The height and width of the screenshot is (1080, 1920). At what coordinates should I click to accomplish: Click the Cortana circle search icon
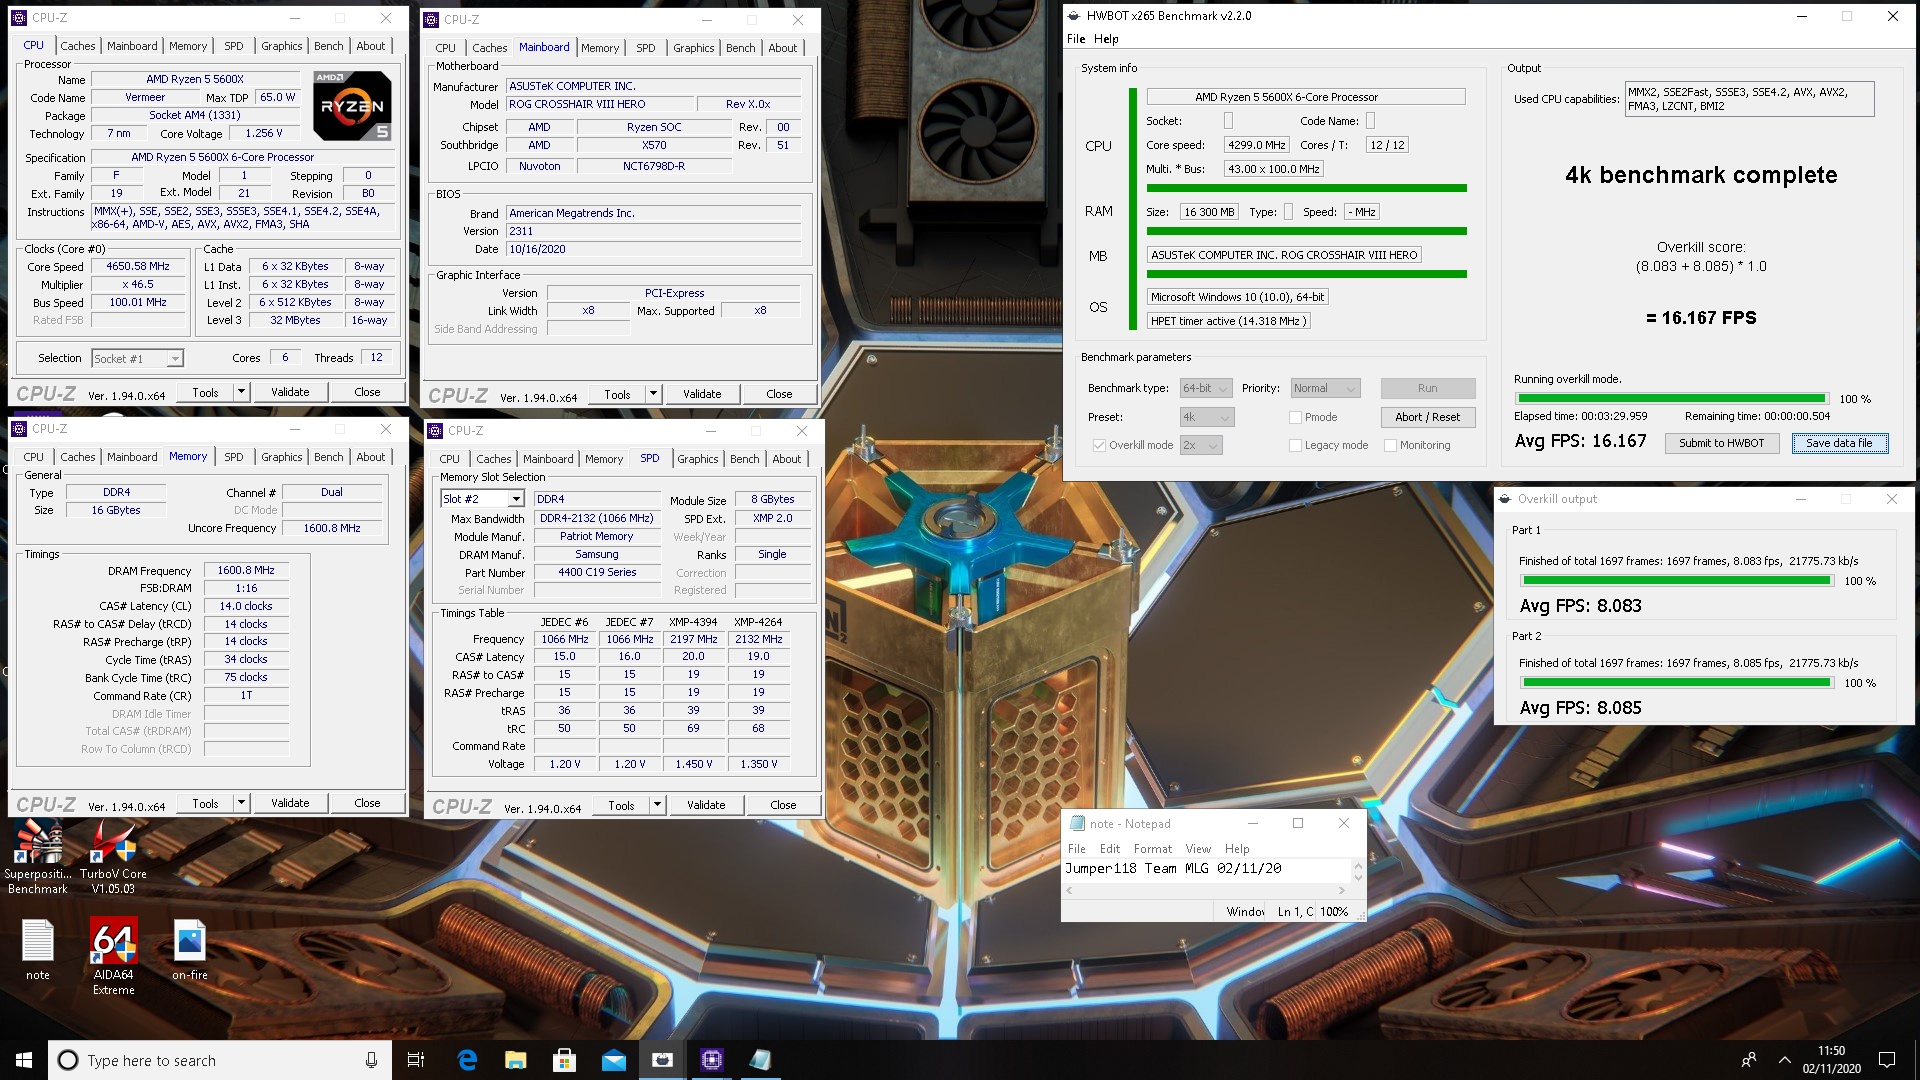(68, 1060)
